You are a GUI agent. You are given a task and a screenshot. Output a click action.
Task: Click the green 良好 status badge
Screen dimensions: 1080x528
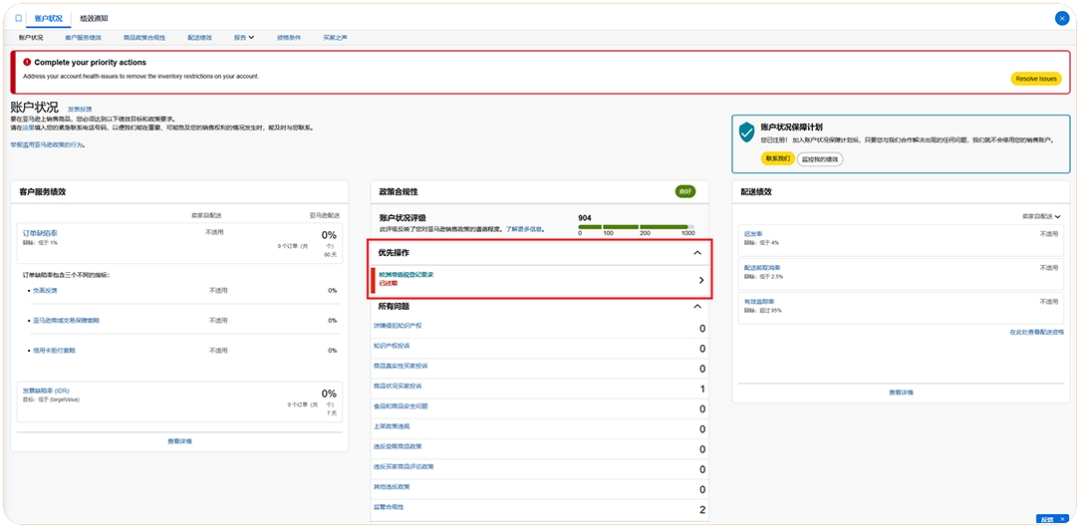tap(685, 192)
